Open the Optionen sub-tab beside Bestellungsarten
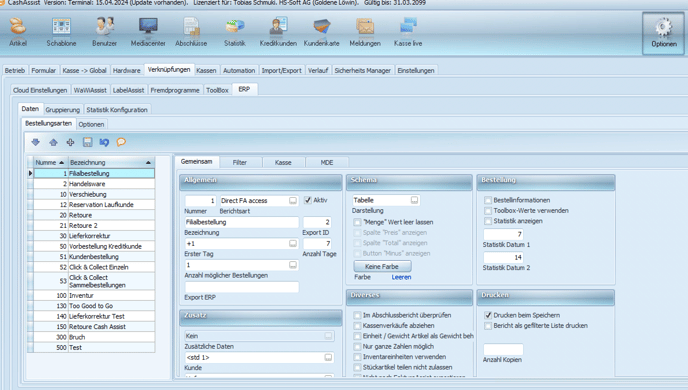The width and height of the screenshot is (688, 390). (x=91, y=124)
